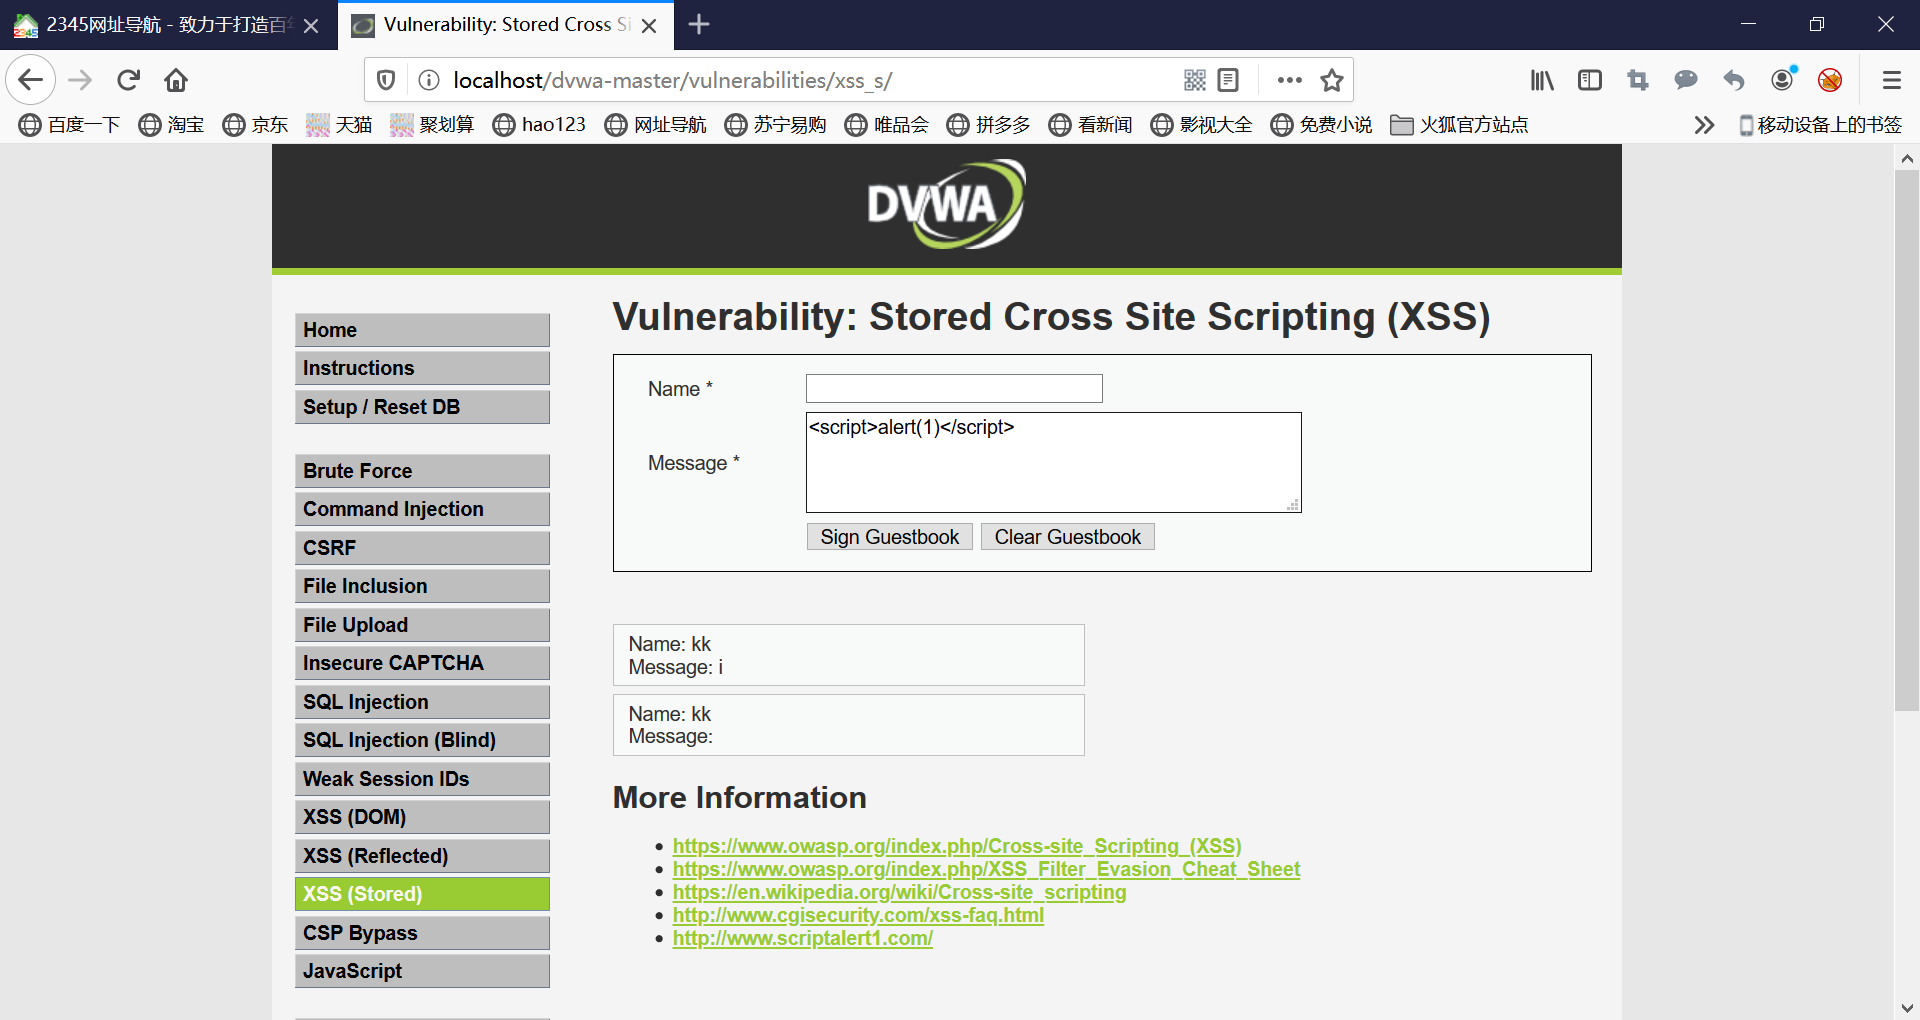Screen dimensions: 1920x1020
Task: Reload the current page
Action: 128,80
